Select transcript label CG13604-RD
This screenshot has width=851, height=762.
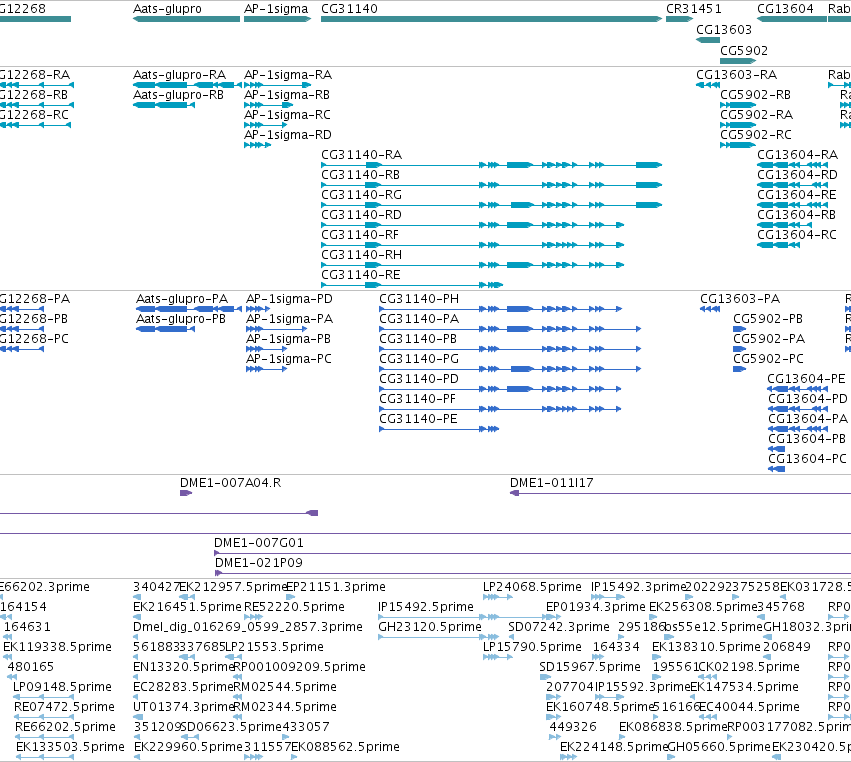point(797,175)
